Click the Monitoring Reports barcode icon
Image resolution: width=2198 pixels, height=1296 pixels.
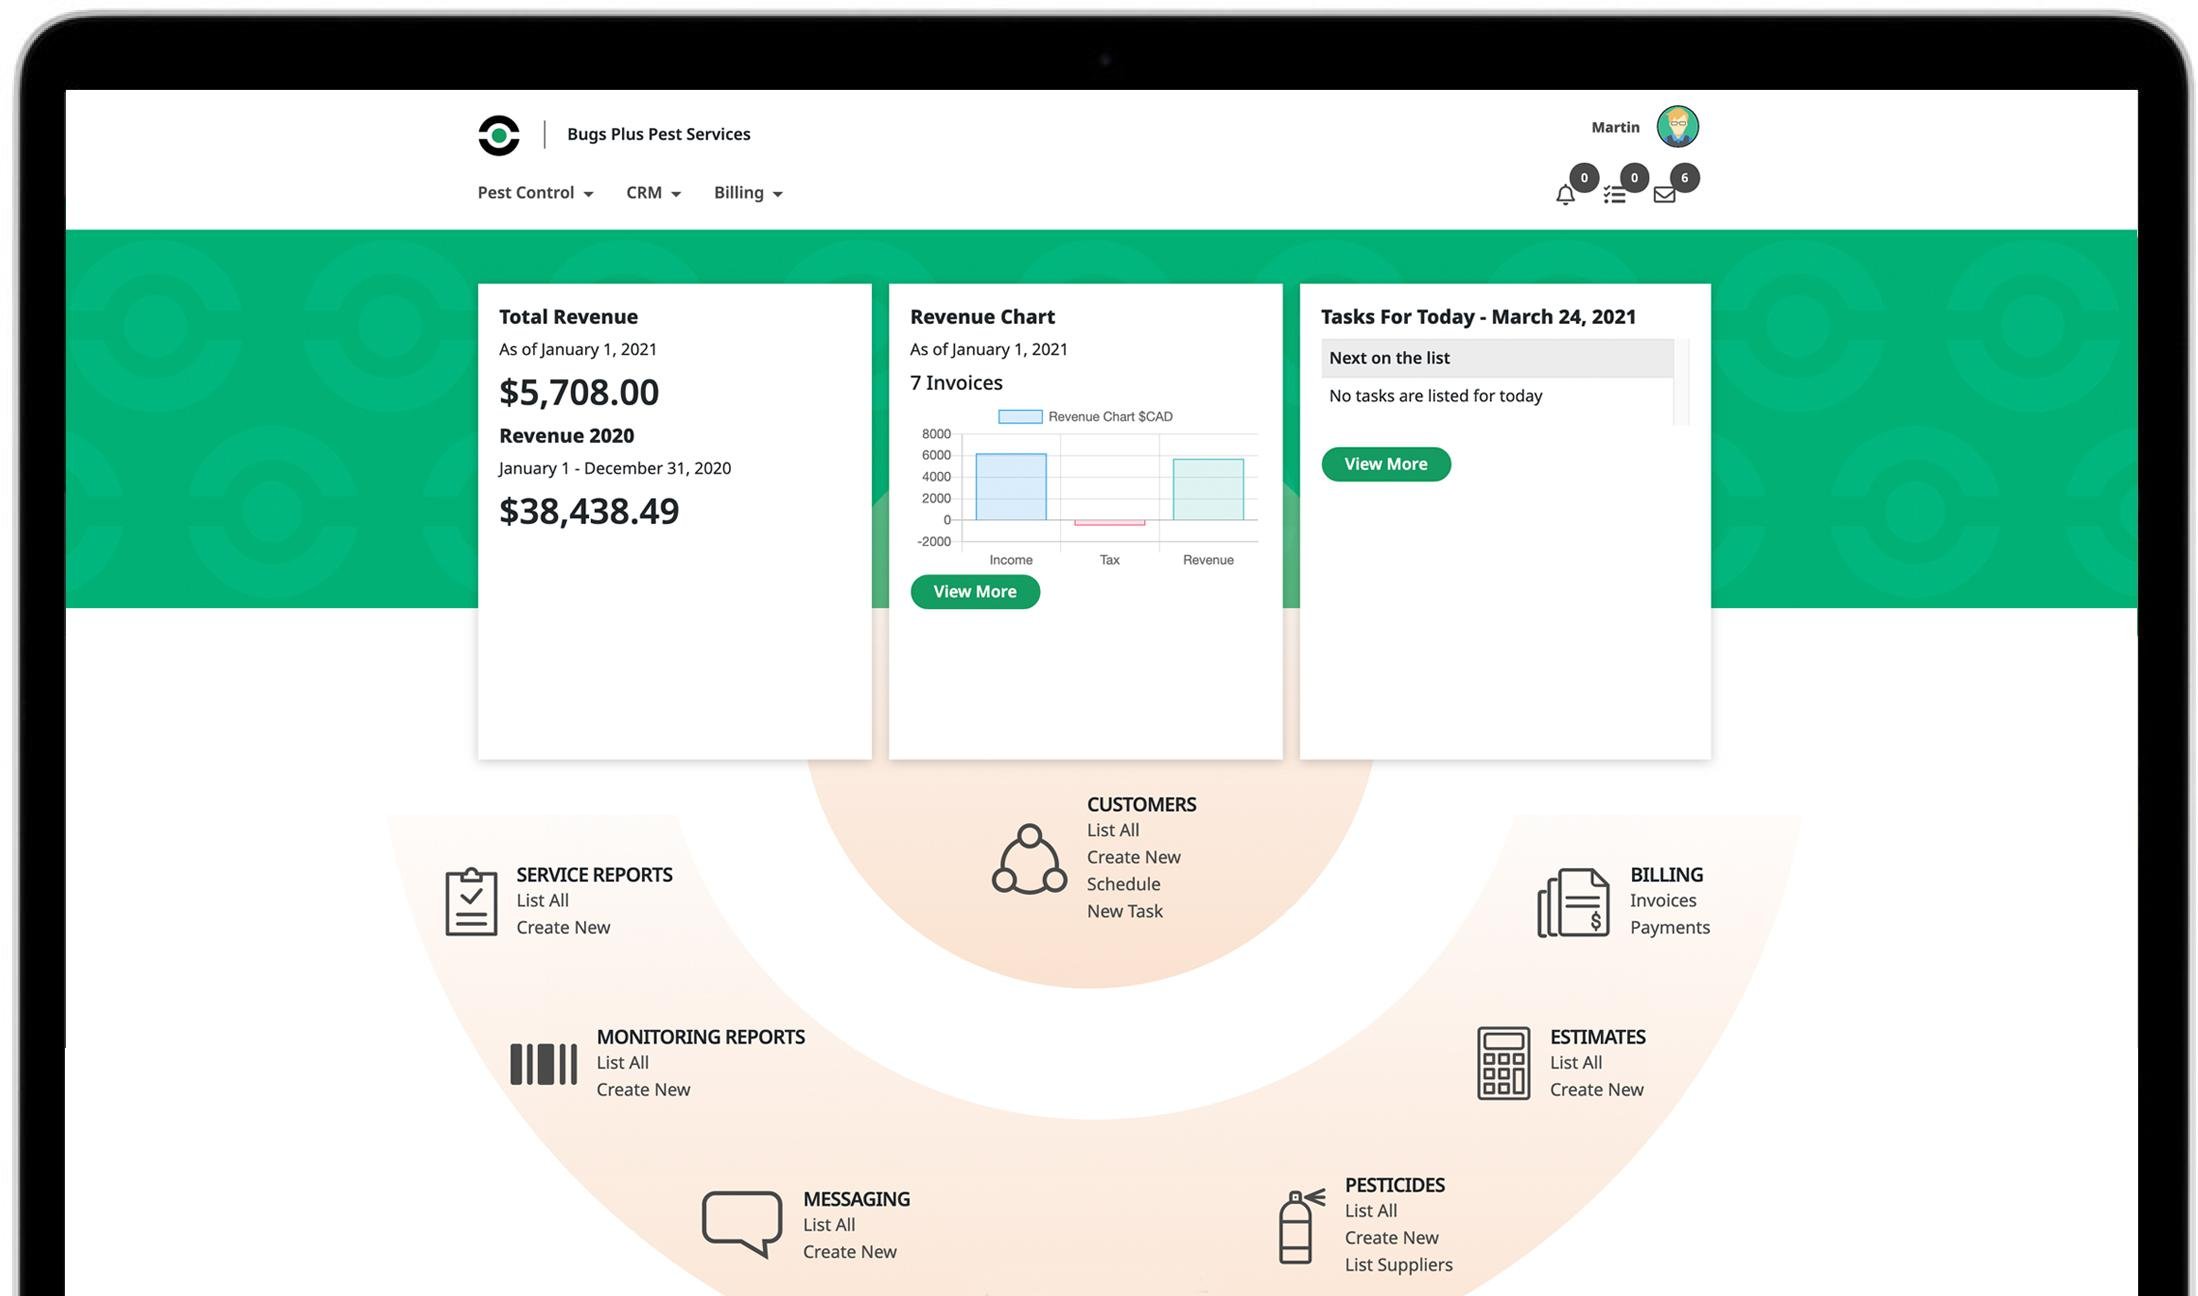click(543, 1064)
